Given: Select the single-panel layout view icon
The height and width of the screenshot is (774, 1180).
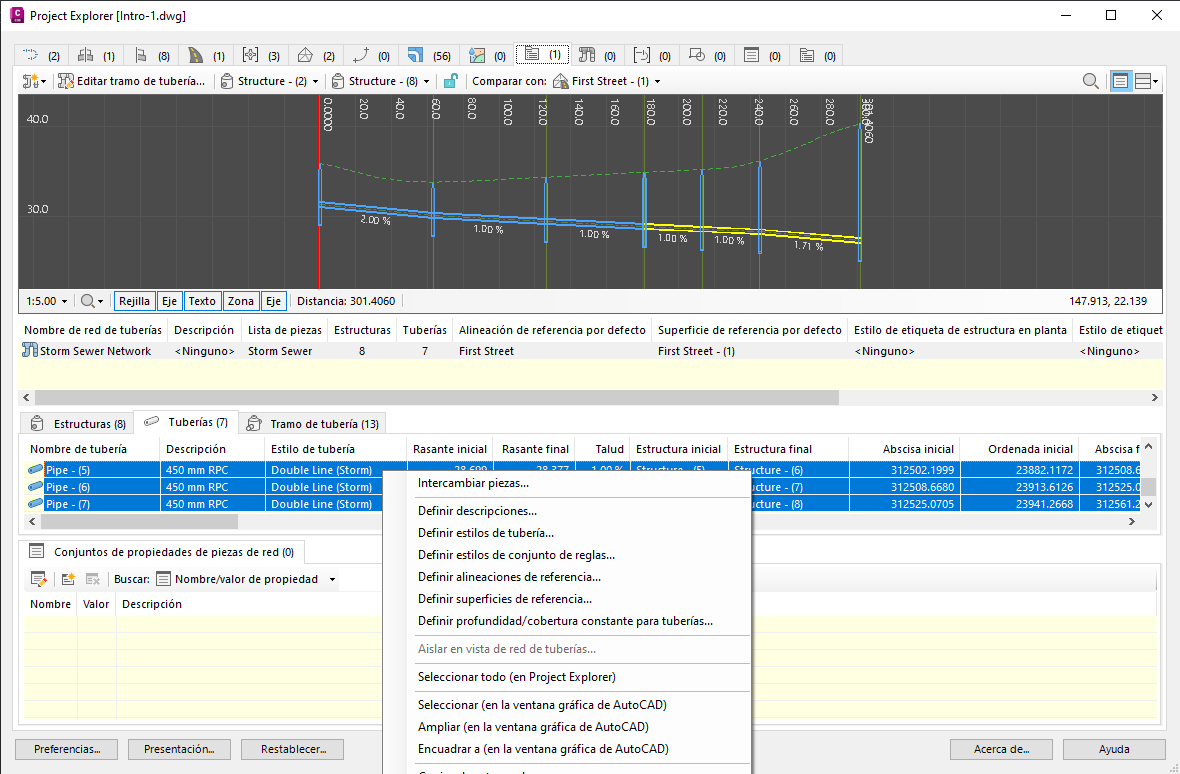Looking at the screenshot, I should pos(1121,81).
